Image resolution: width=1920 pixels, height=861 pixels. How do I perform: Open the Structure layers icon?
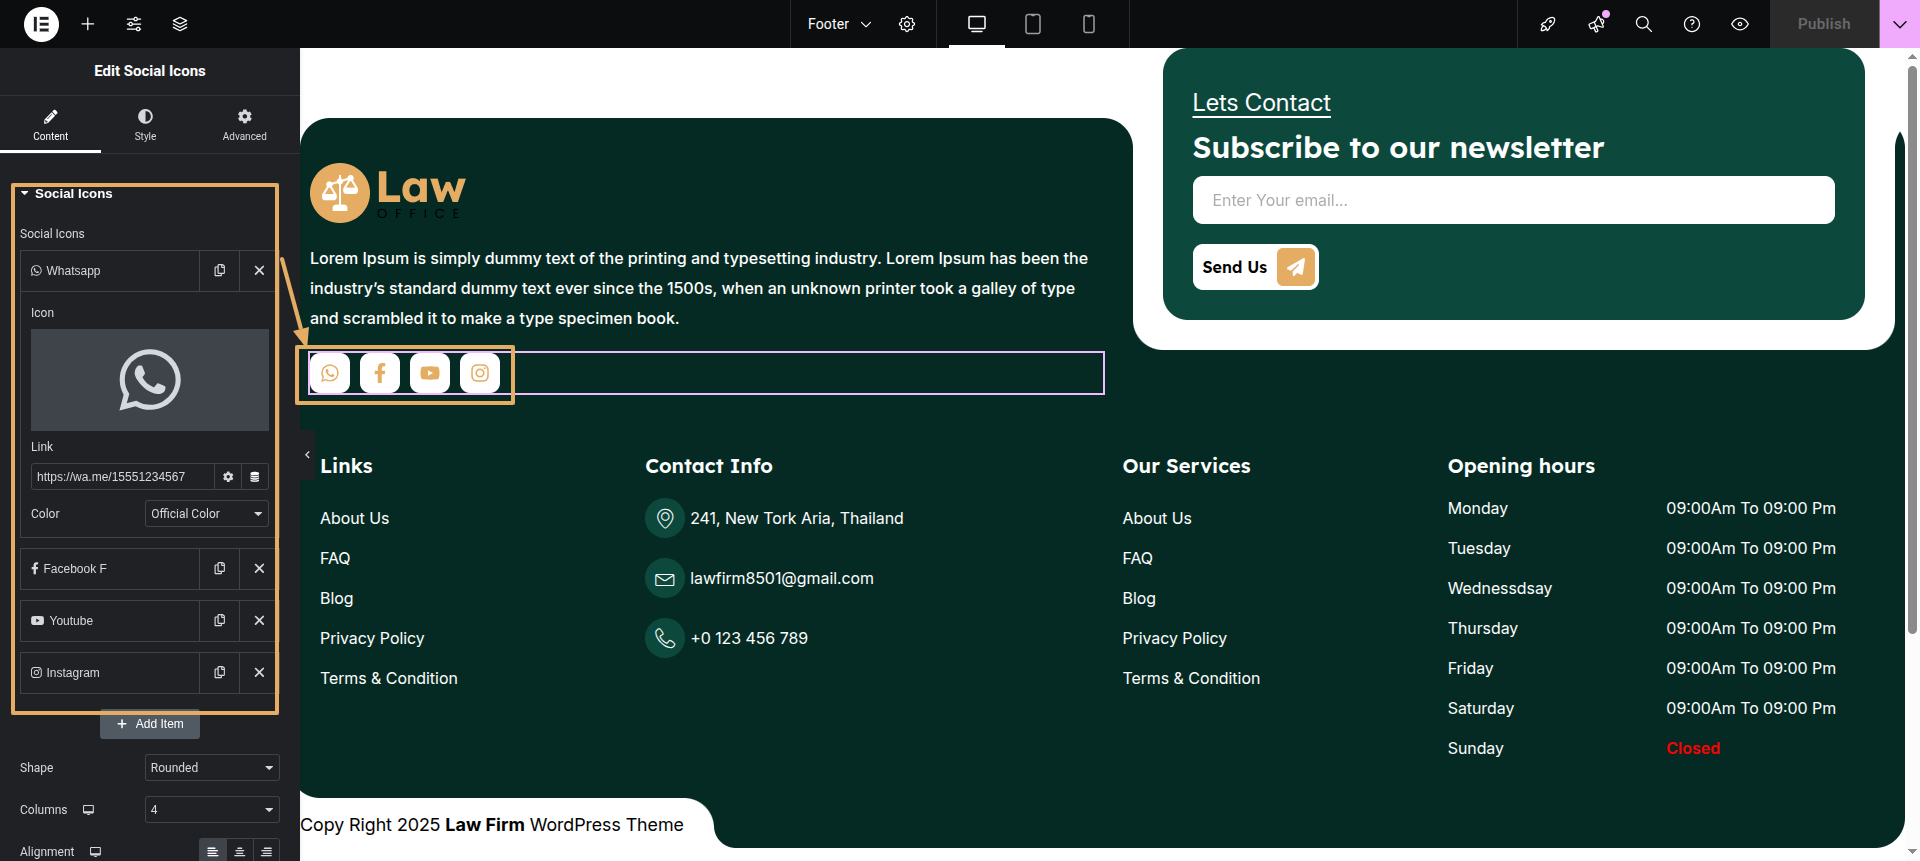tap(180, 24)
